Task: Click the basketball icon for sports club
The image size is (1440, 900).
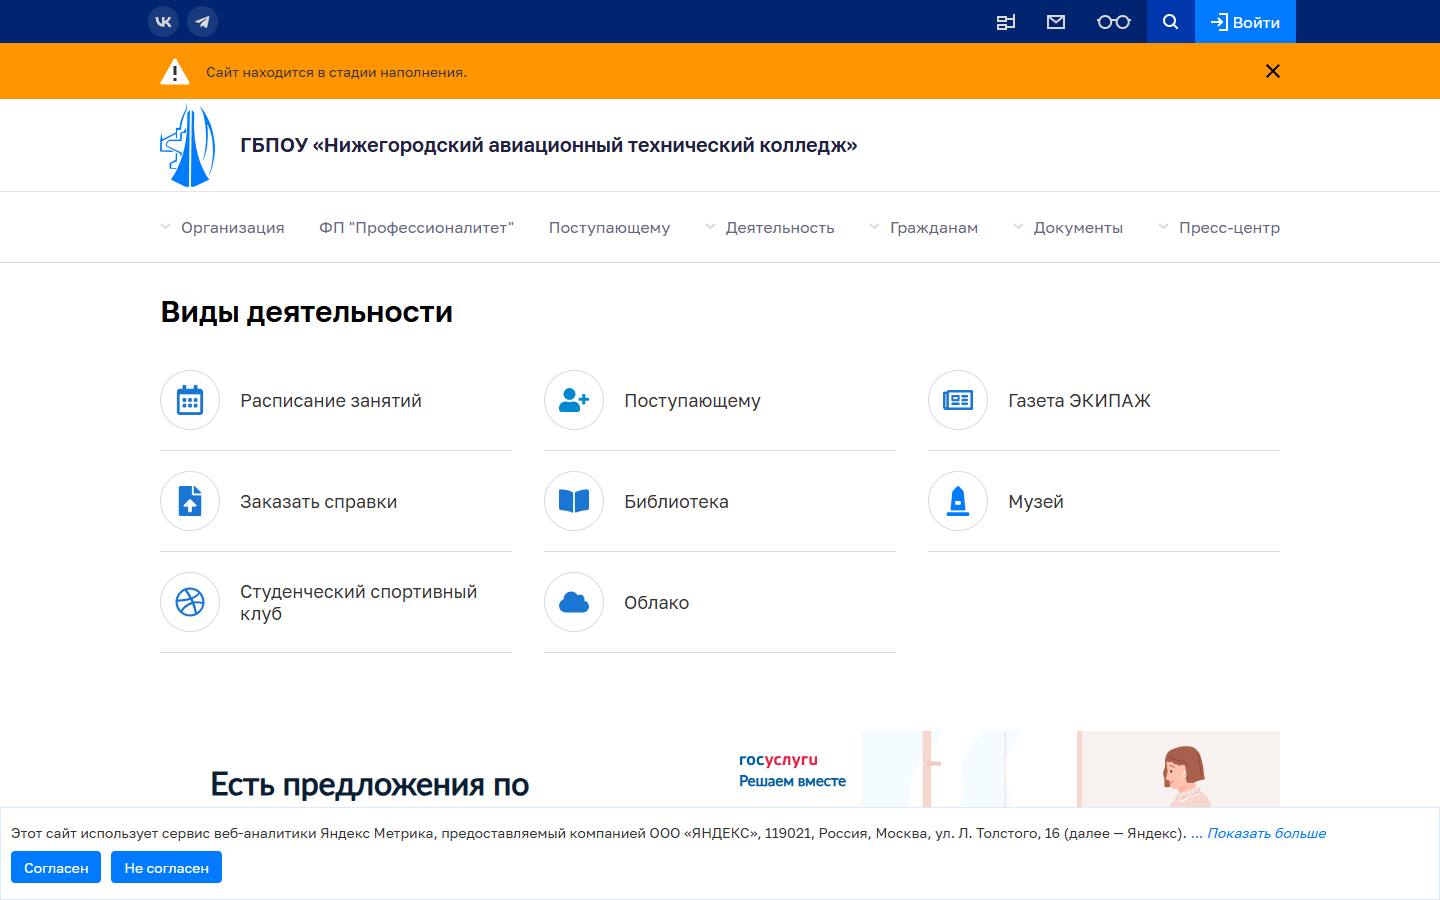Action: (x=190, y=602)
